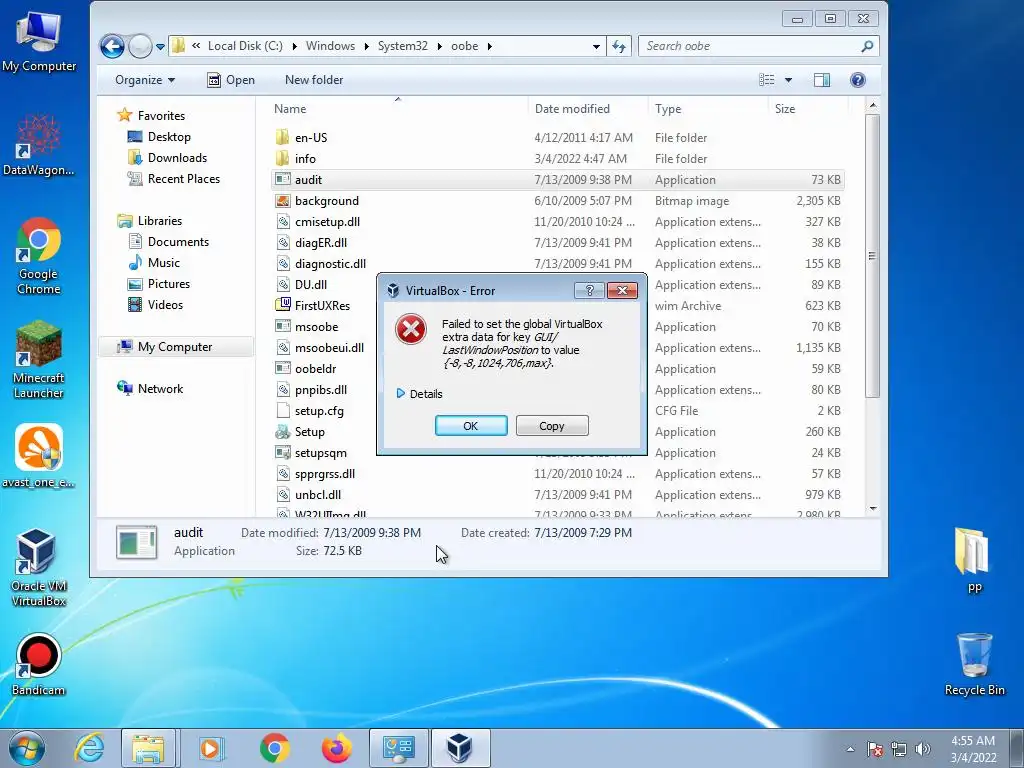Select the info folder
1024x768 pixels.
point(557,159)
